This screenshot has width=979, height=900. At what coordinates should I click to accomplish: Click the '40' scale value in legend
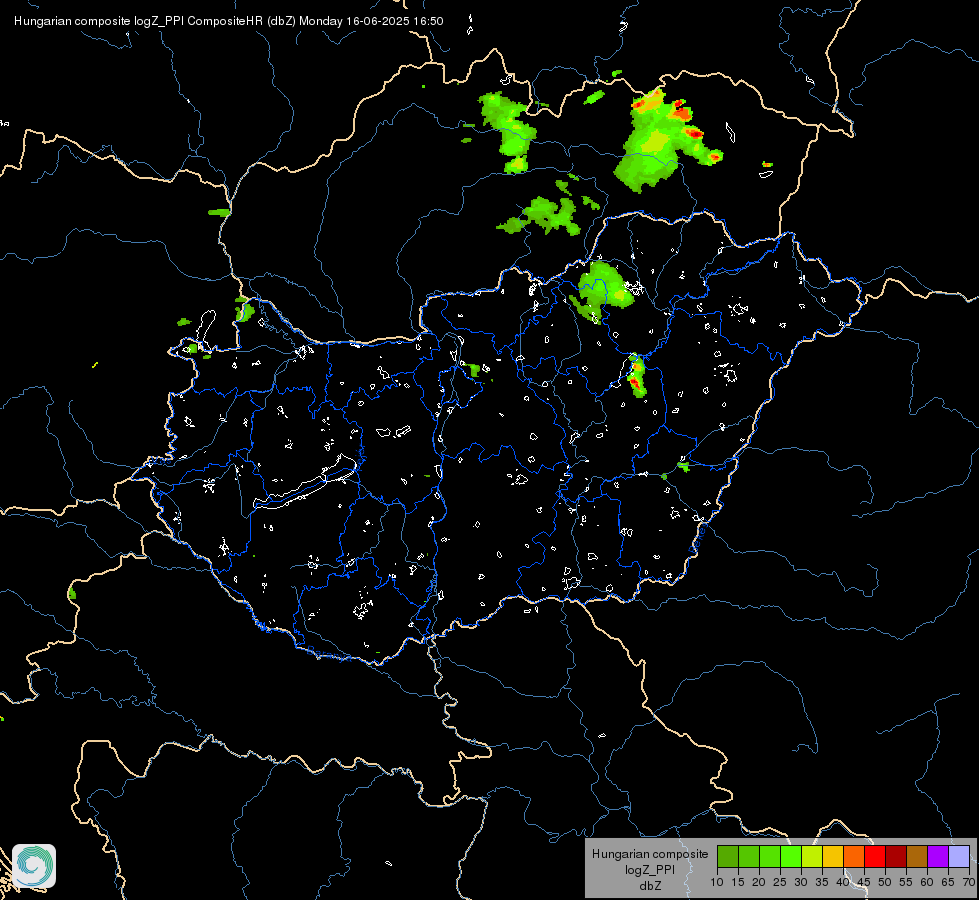coord(843,883)
